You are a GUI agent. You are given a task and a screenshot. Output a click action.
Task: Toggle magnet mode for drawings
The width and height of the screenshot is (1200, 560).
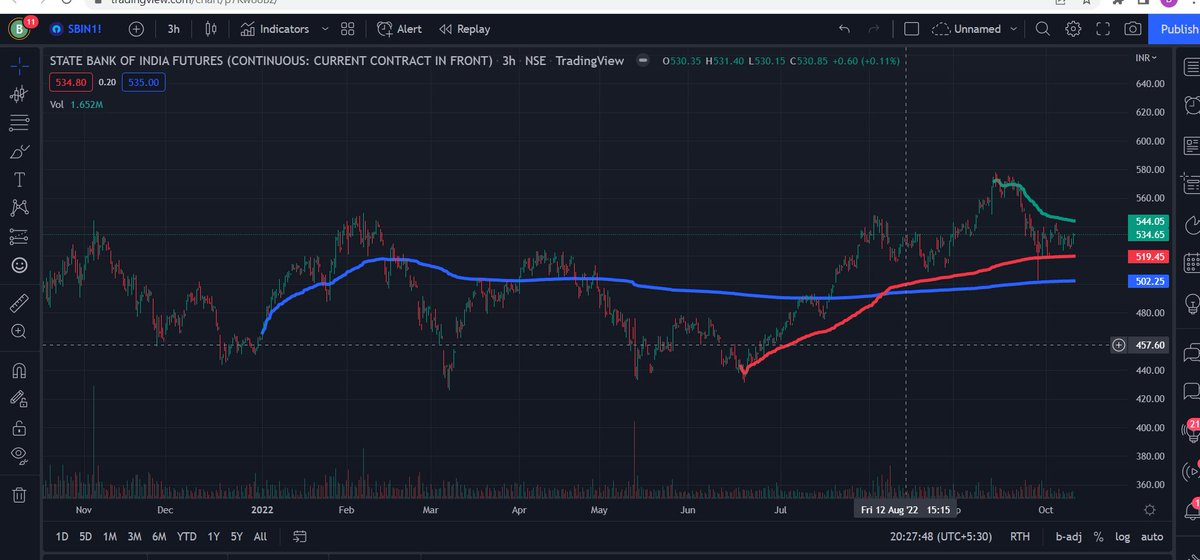pos(19,370)
